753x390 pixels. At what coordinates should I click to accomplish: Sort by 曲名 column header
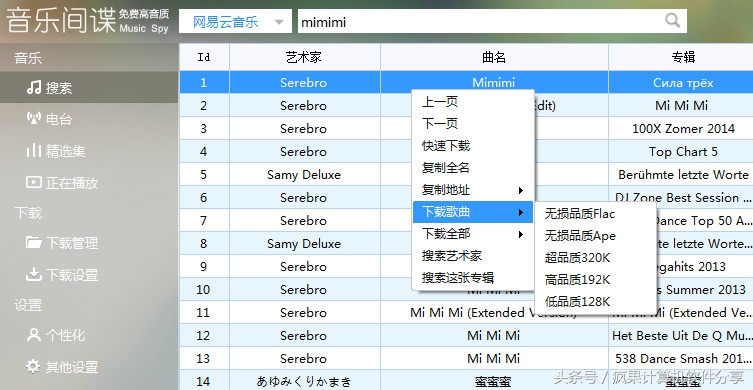point(494,57)
